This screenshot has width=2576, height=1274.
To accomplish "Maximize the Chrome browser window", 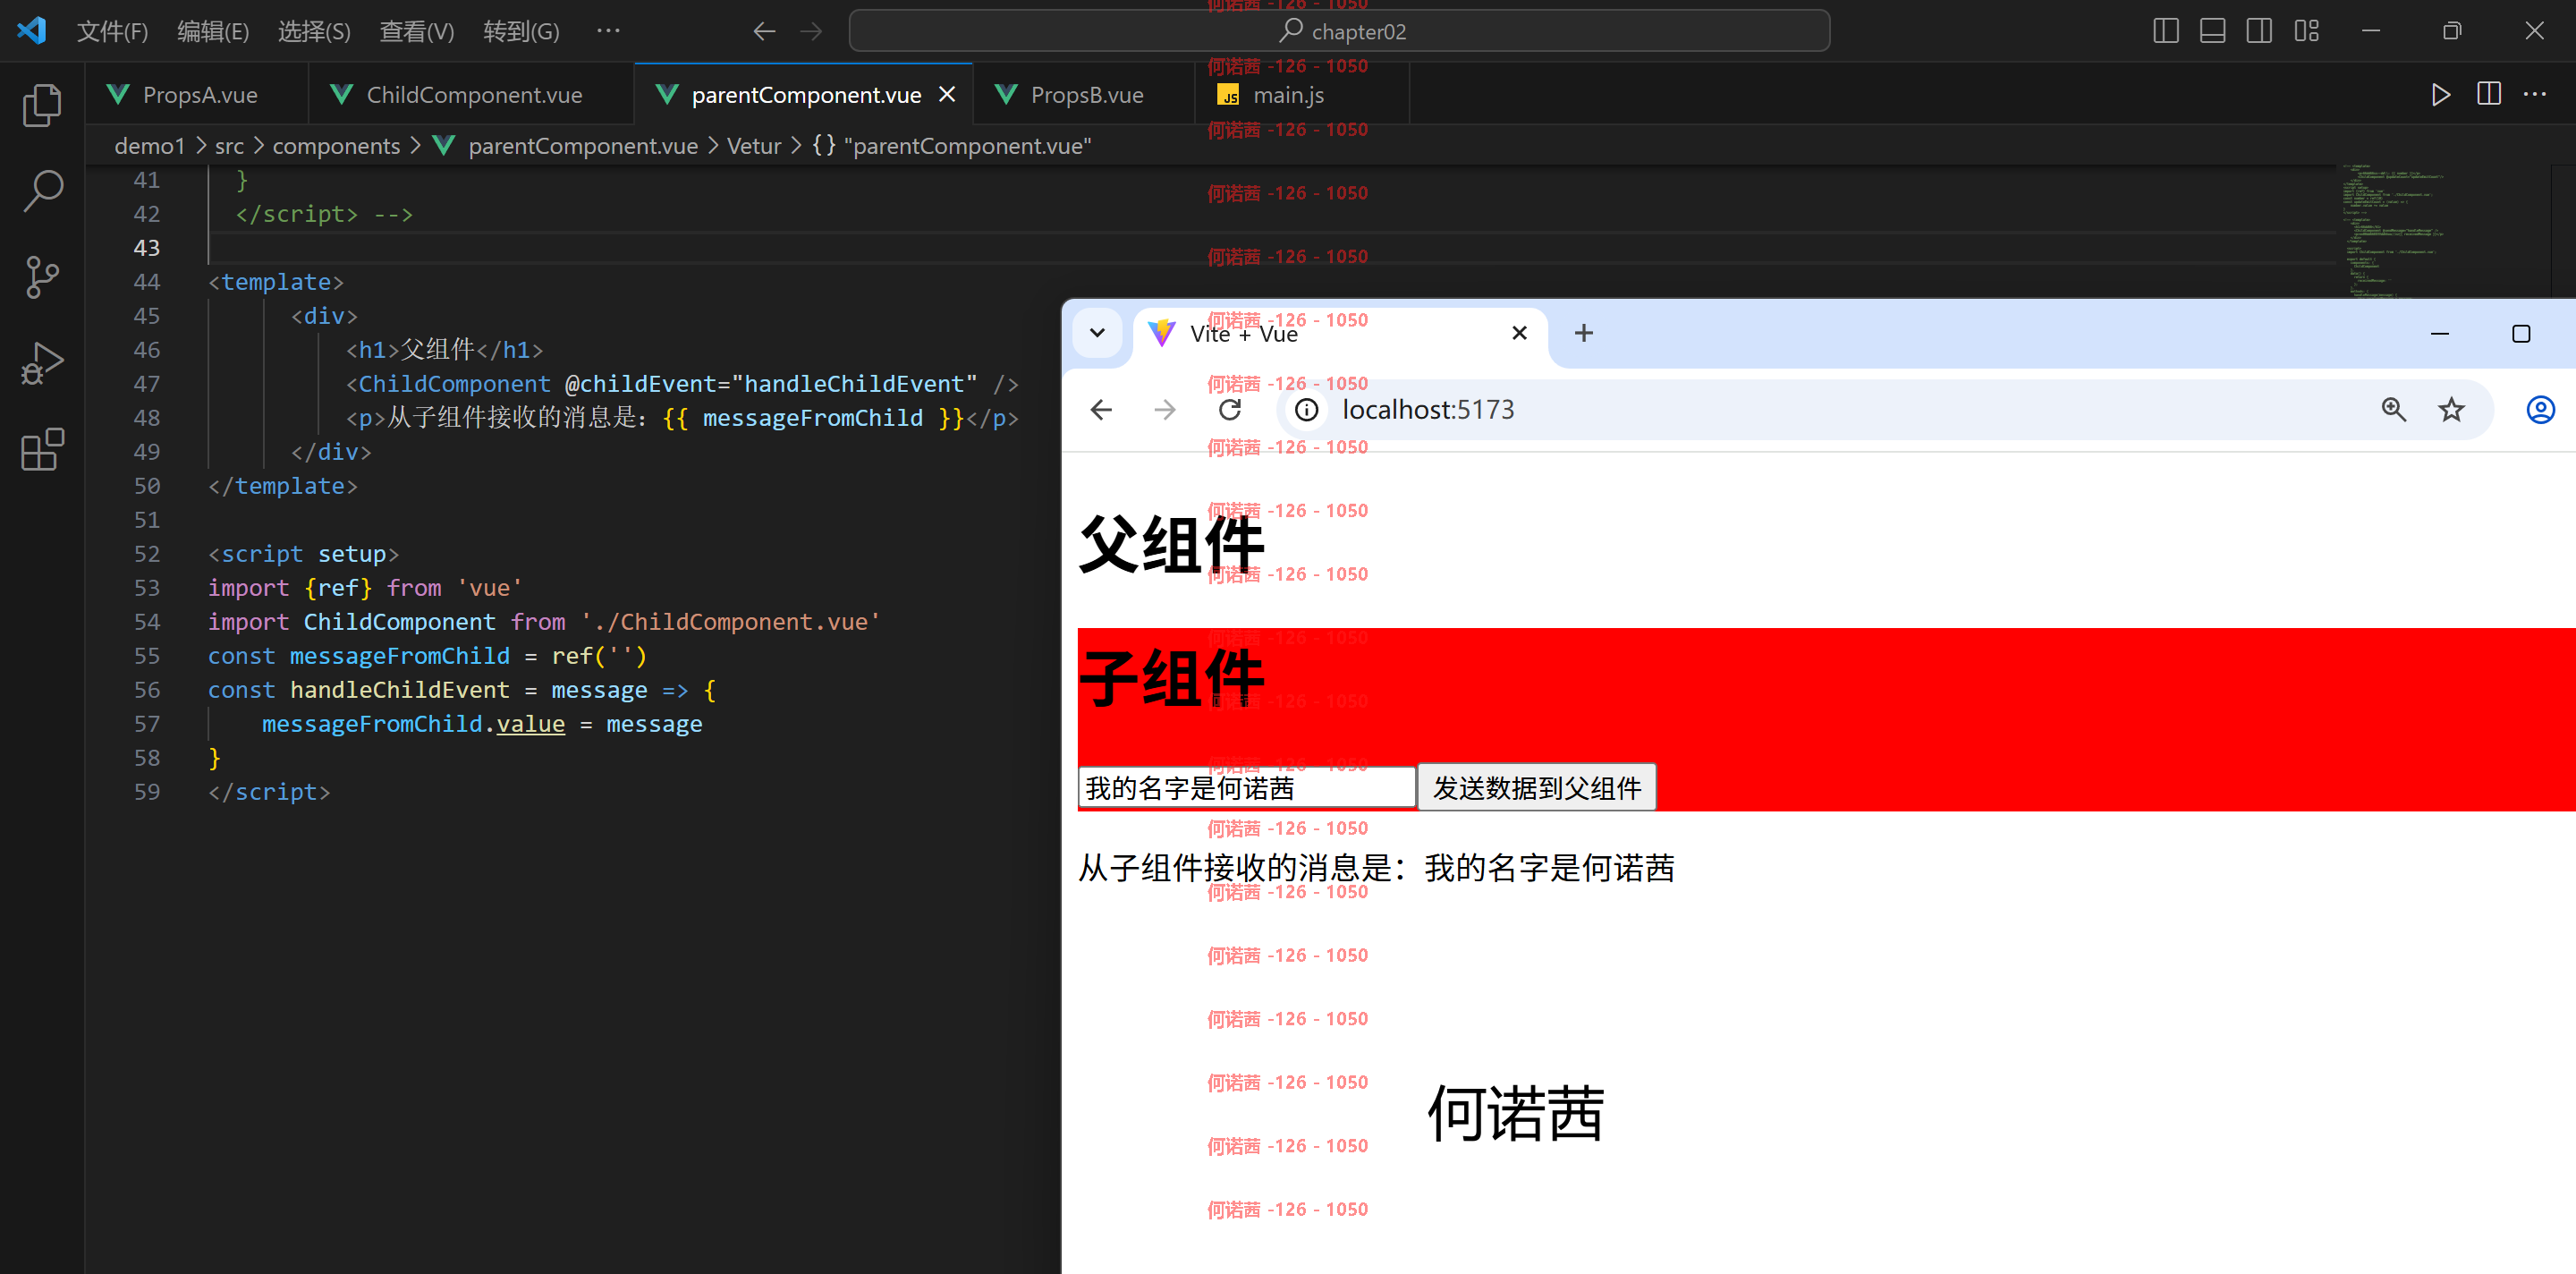I will (2521, 333).
